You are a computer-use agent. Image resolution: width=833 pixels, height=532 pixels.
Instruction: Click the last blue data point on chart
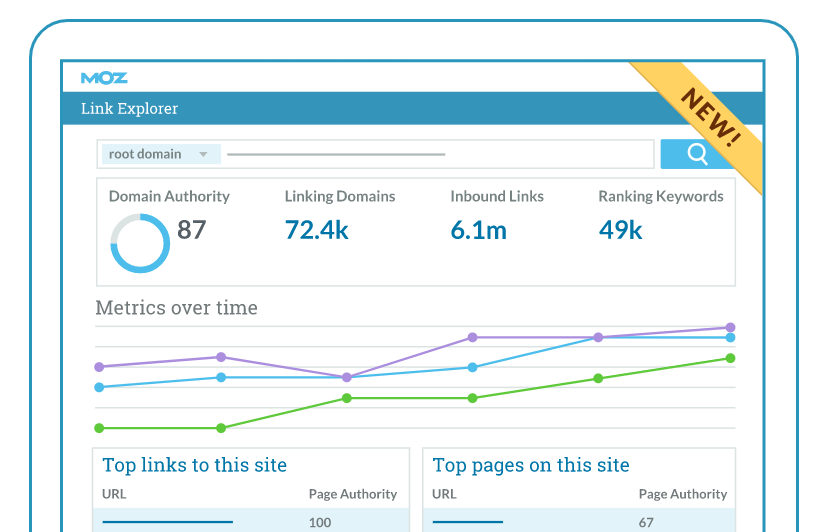click(730, 338)
